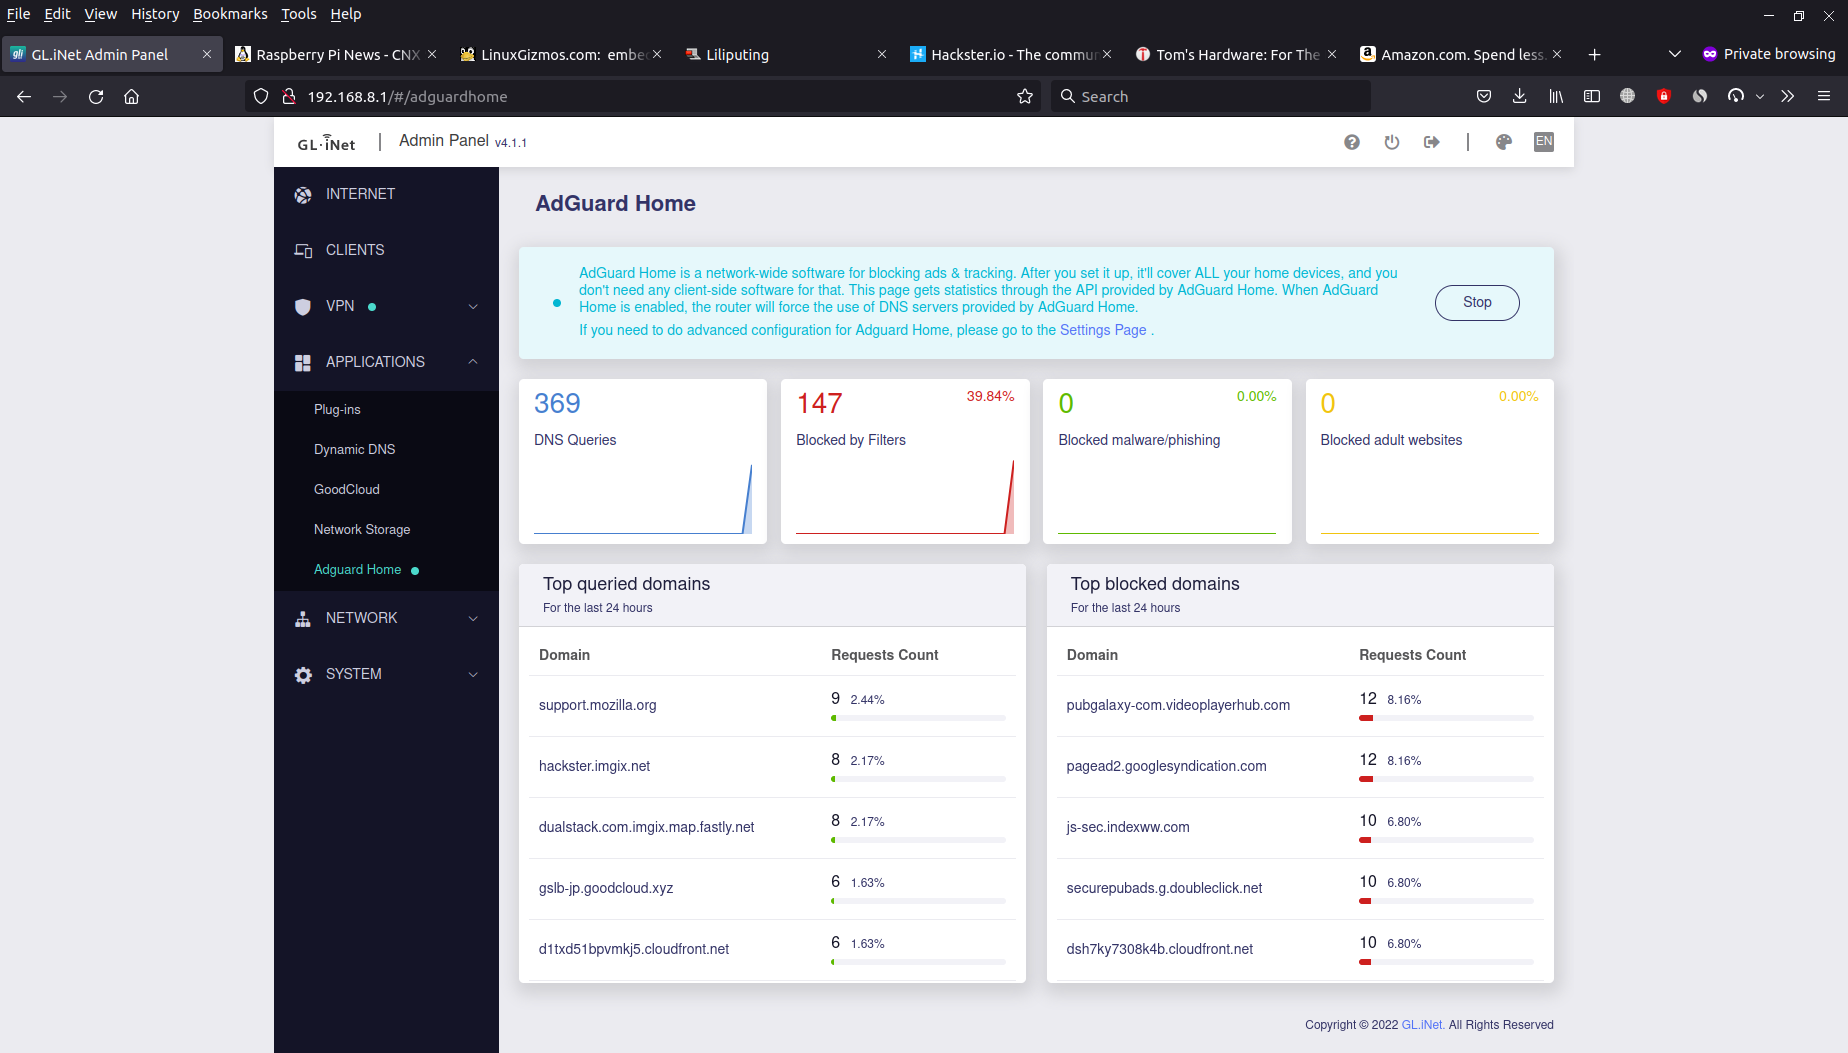Screen dimensions: 1848x1053
Task: Open the Plug-ins page
Action: [337, 410]
